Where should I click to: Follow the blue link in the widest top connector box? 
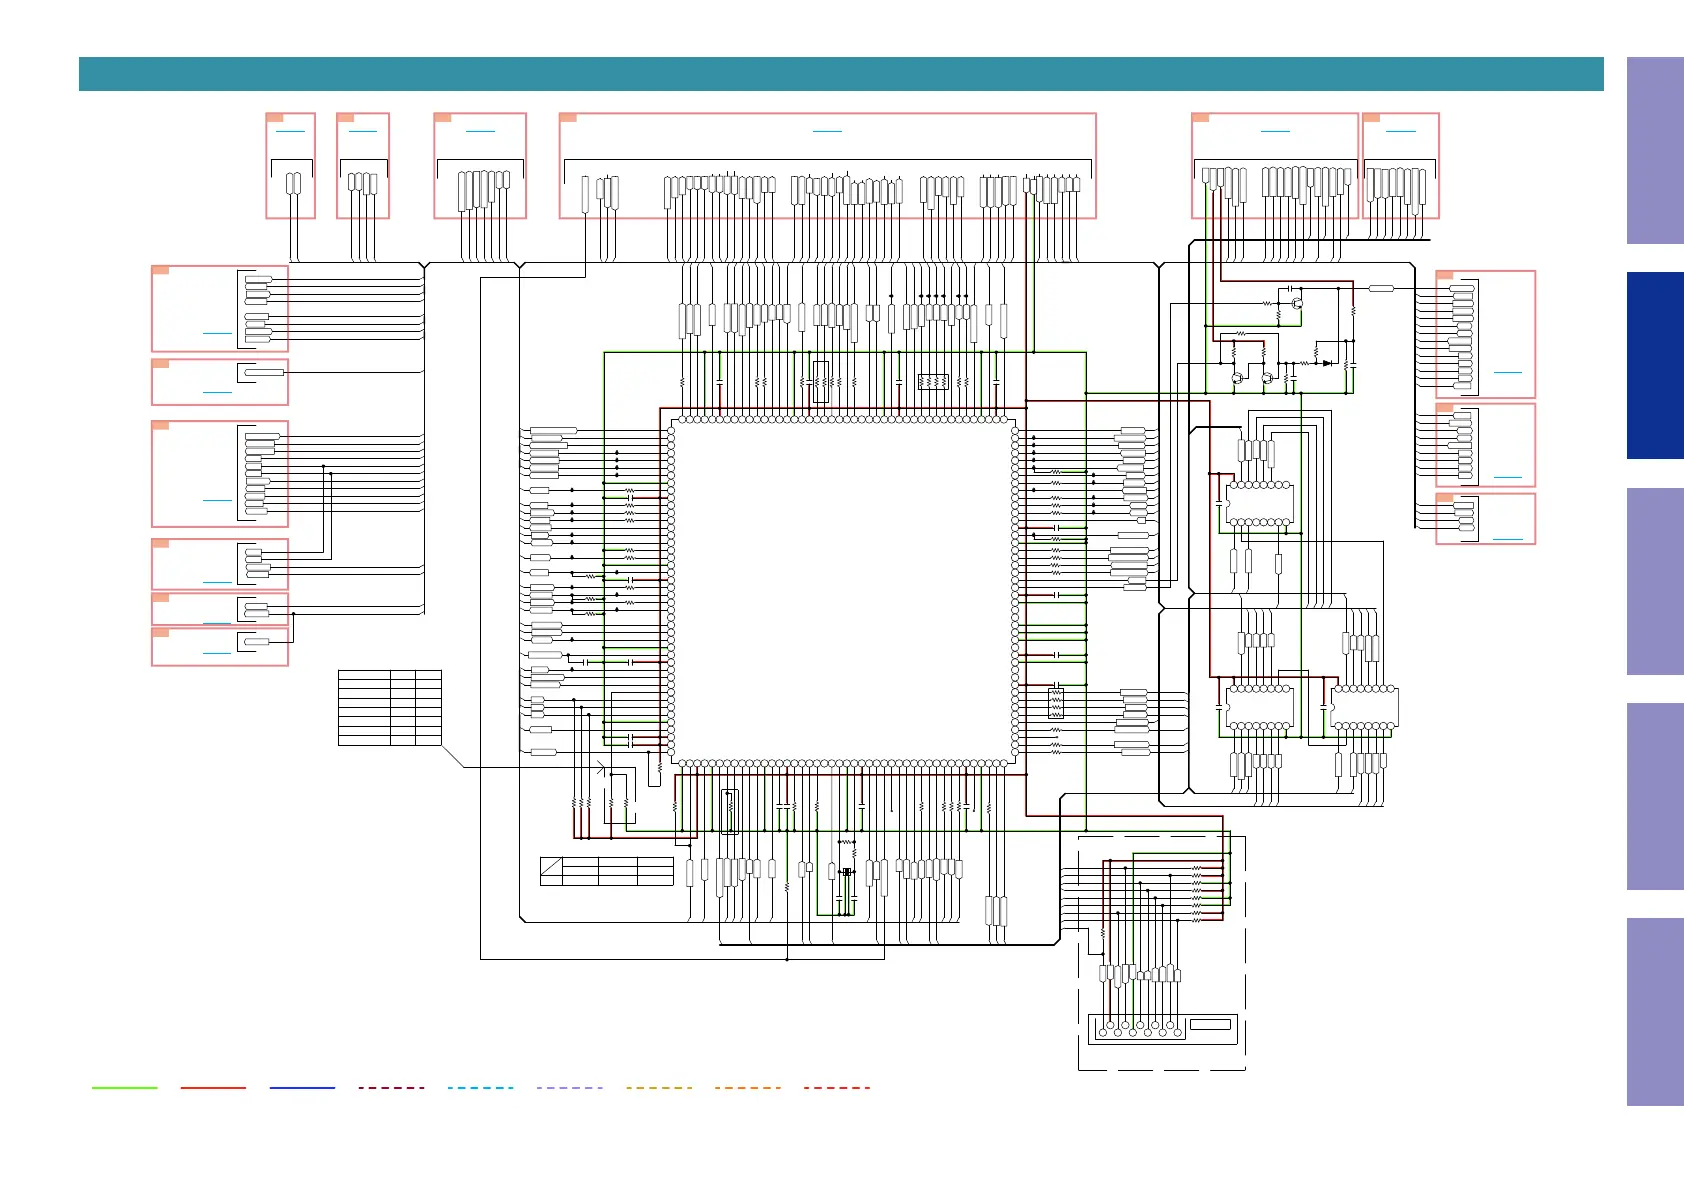(827, 131)
